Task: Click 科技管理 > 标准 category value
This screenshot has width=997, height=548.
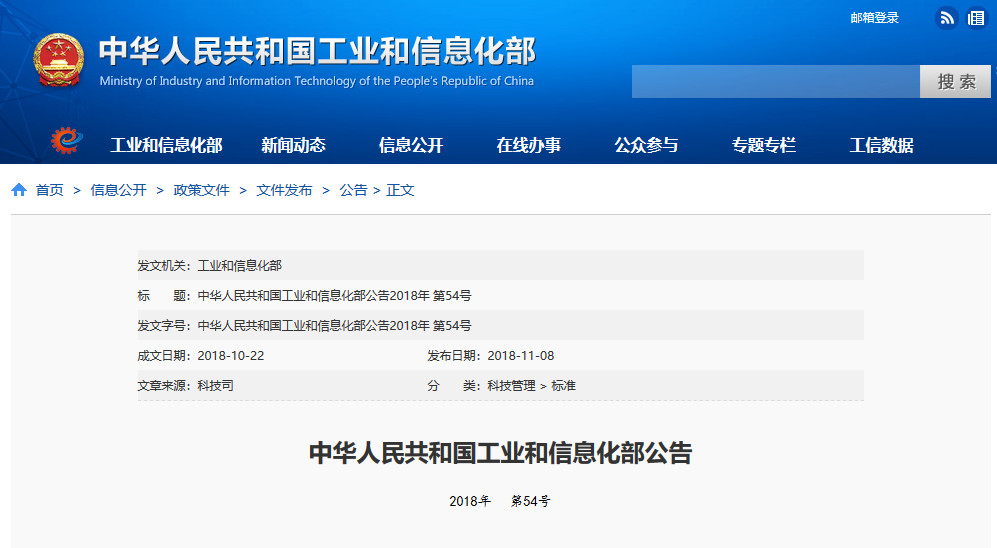Action: pyautogui.click(x=532, y=385)
